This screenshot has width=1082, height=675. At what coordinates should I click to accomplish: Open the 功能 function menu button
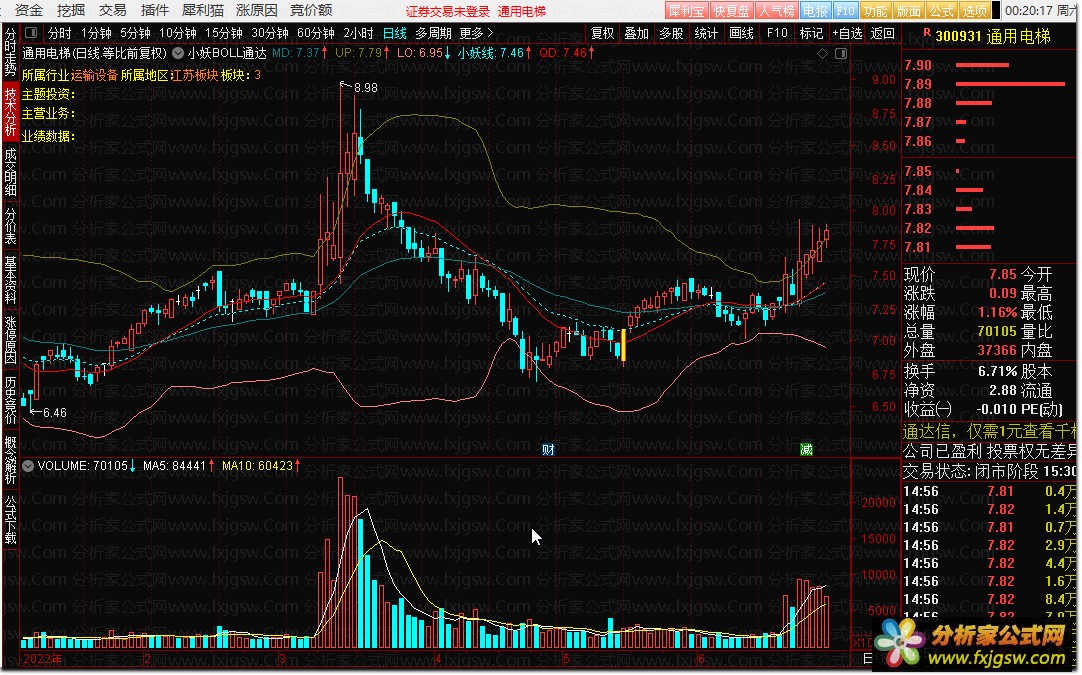point(876,10)
